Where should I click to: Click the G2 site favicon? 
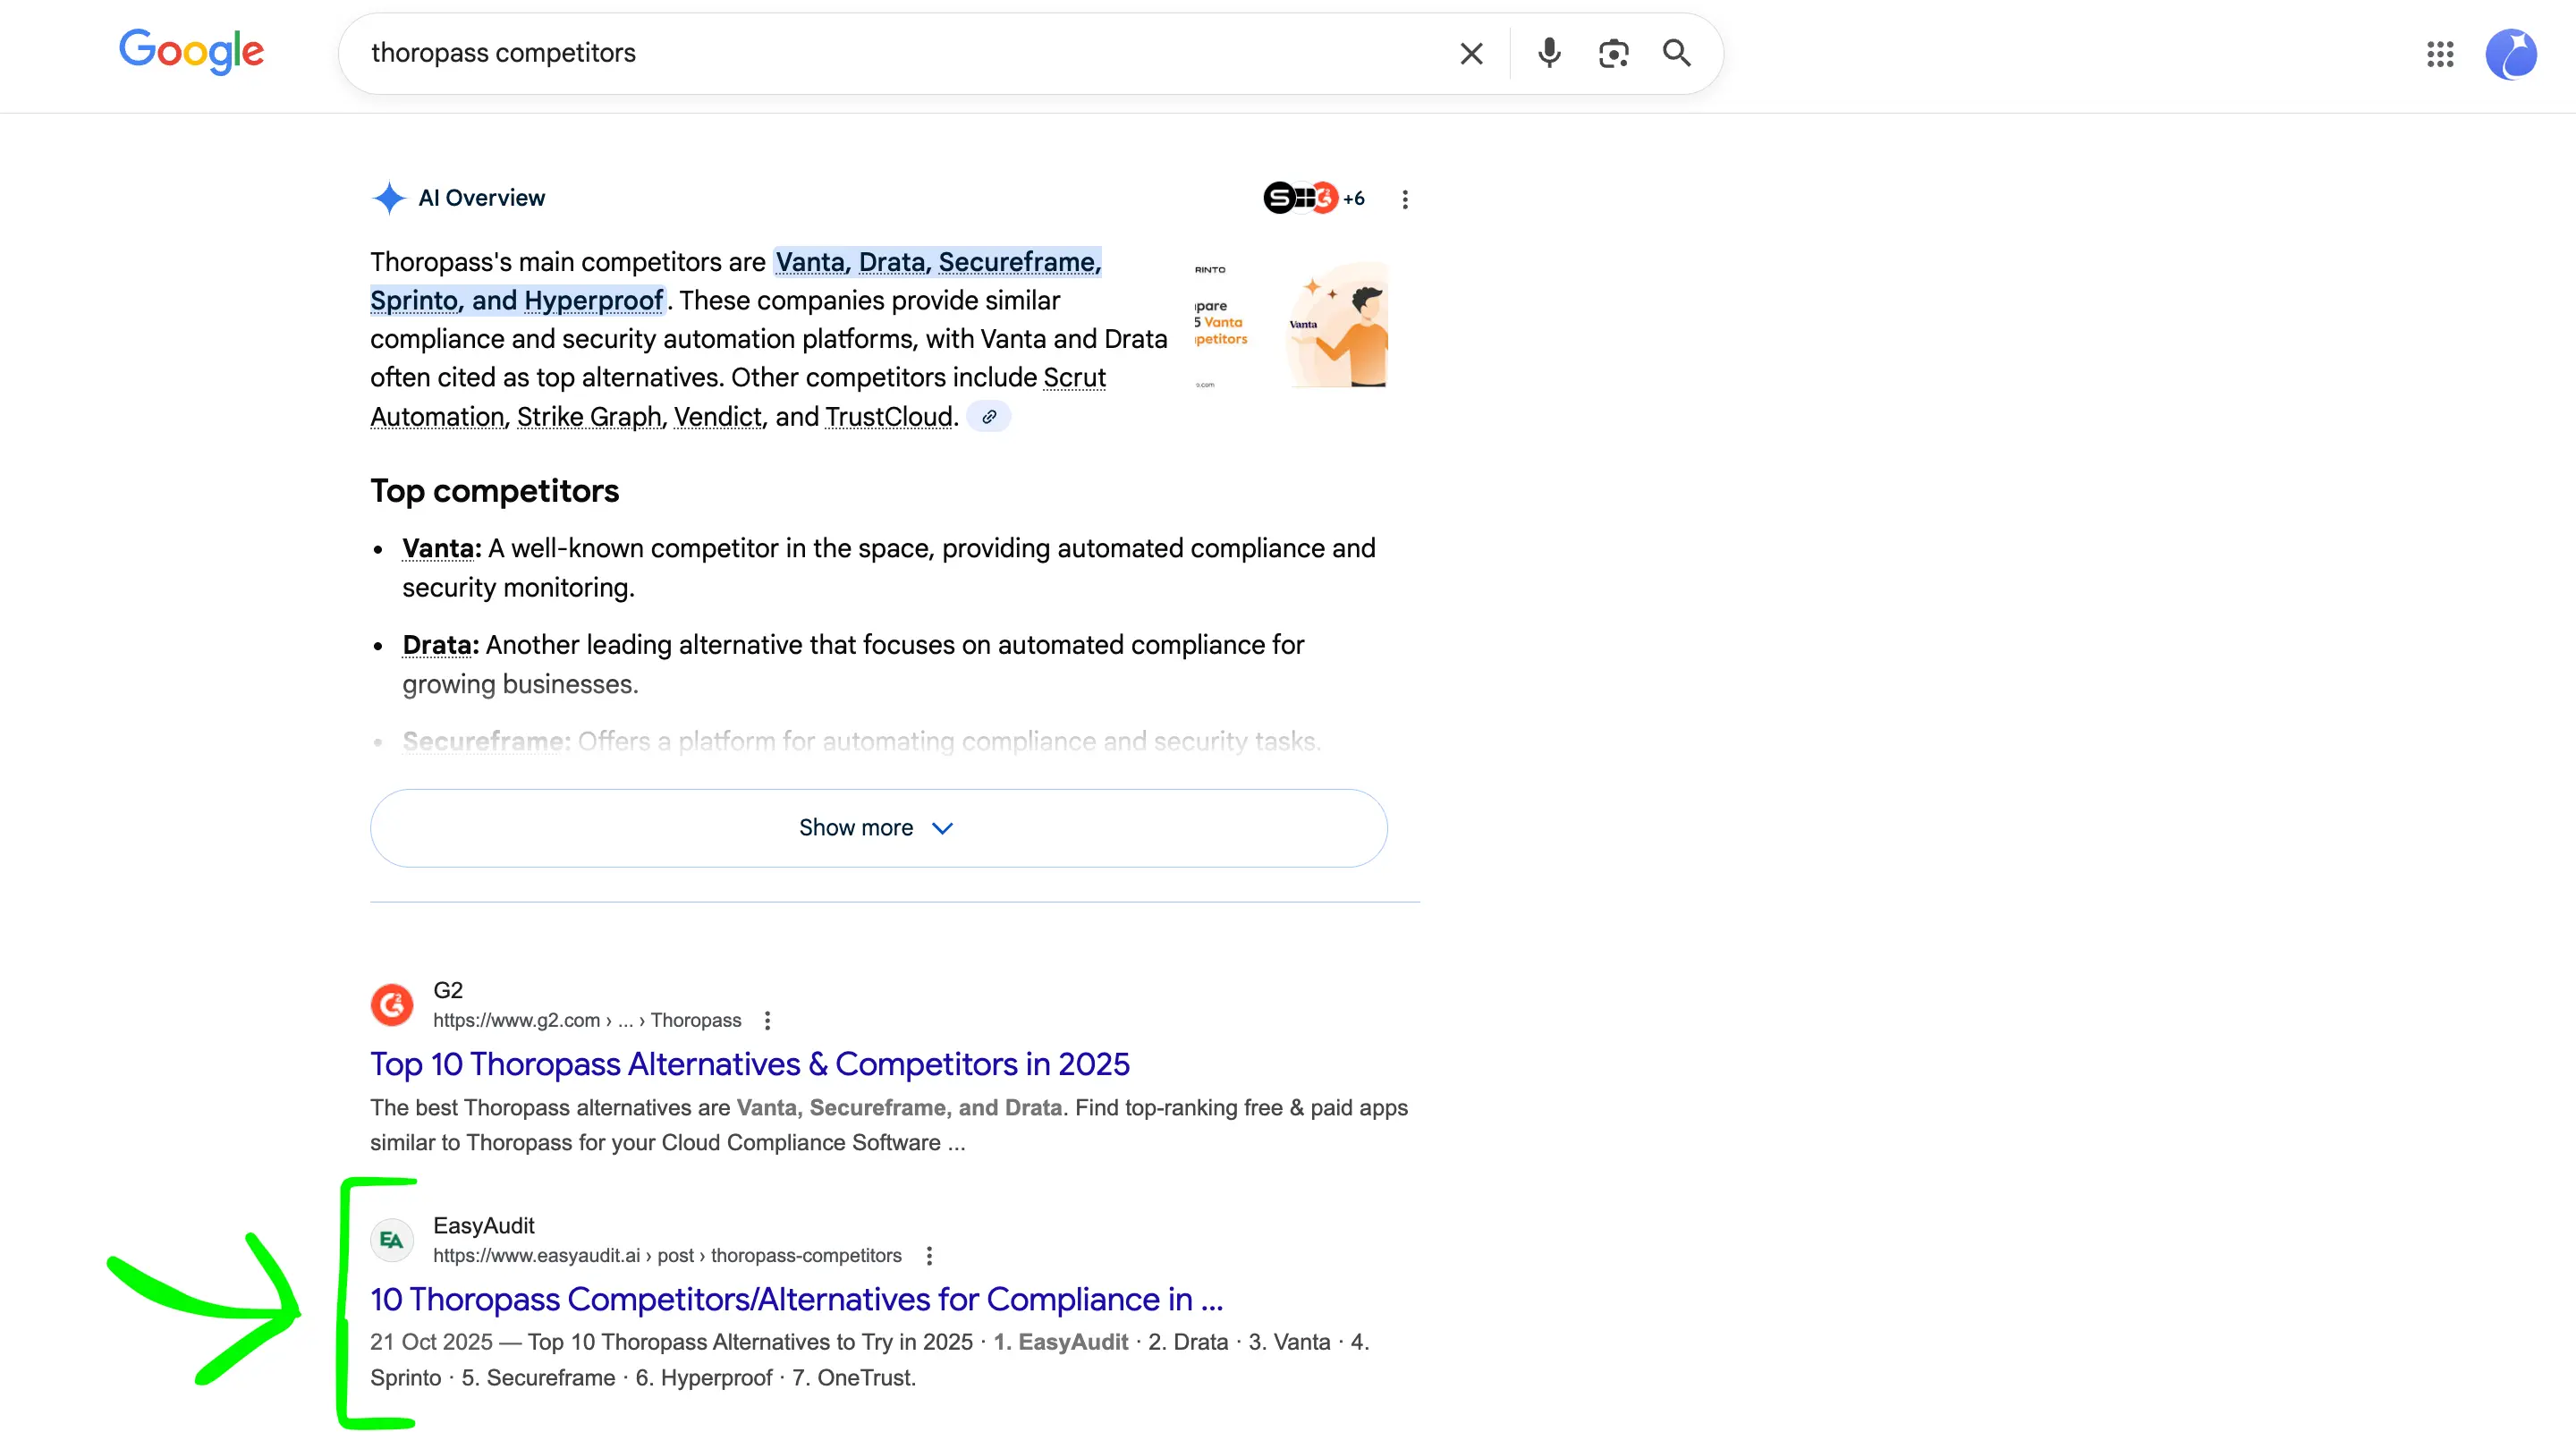pyautogui.click(x=392, y=1005)
